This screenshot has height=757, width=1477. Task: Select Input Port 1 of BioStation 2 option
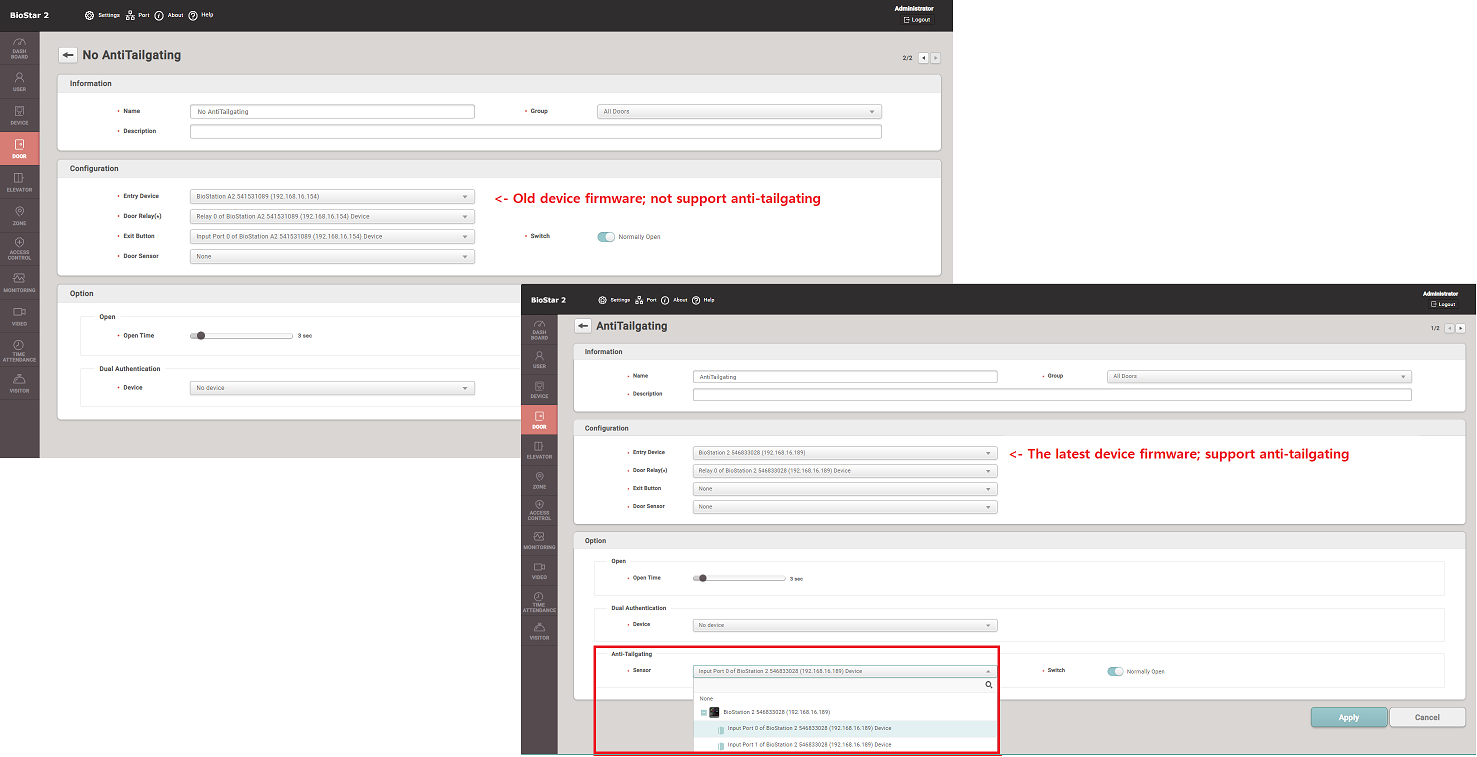845,745
